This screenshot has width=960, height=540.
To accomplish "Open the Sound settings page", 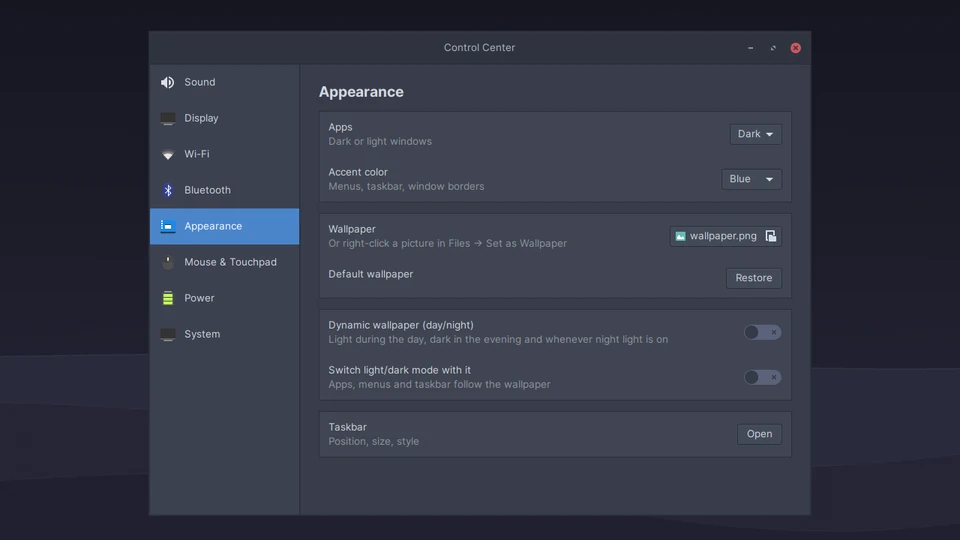I will point(224,82).
